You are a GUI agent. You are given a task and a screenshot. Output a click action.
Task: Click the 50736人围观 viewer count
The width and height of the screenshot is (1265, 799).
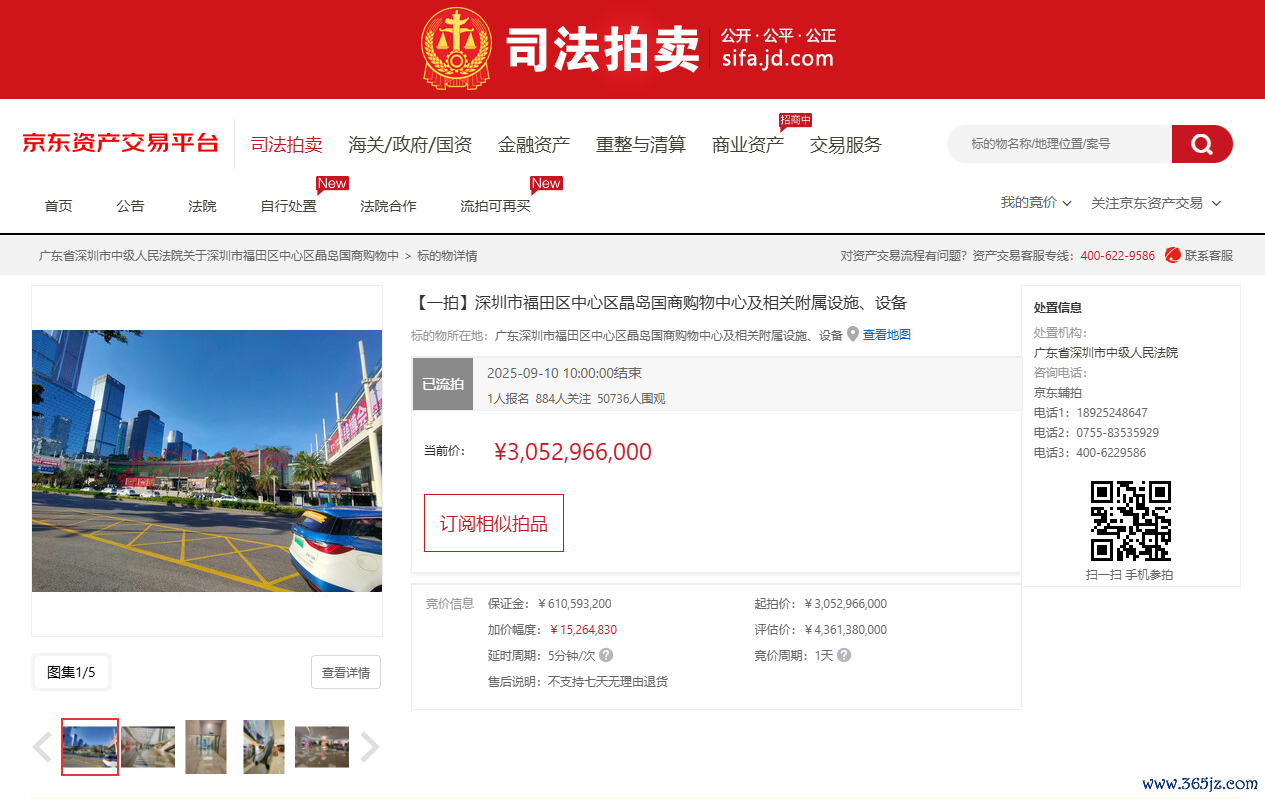click(x=631, y=399)
